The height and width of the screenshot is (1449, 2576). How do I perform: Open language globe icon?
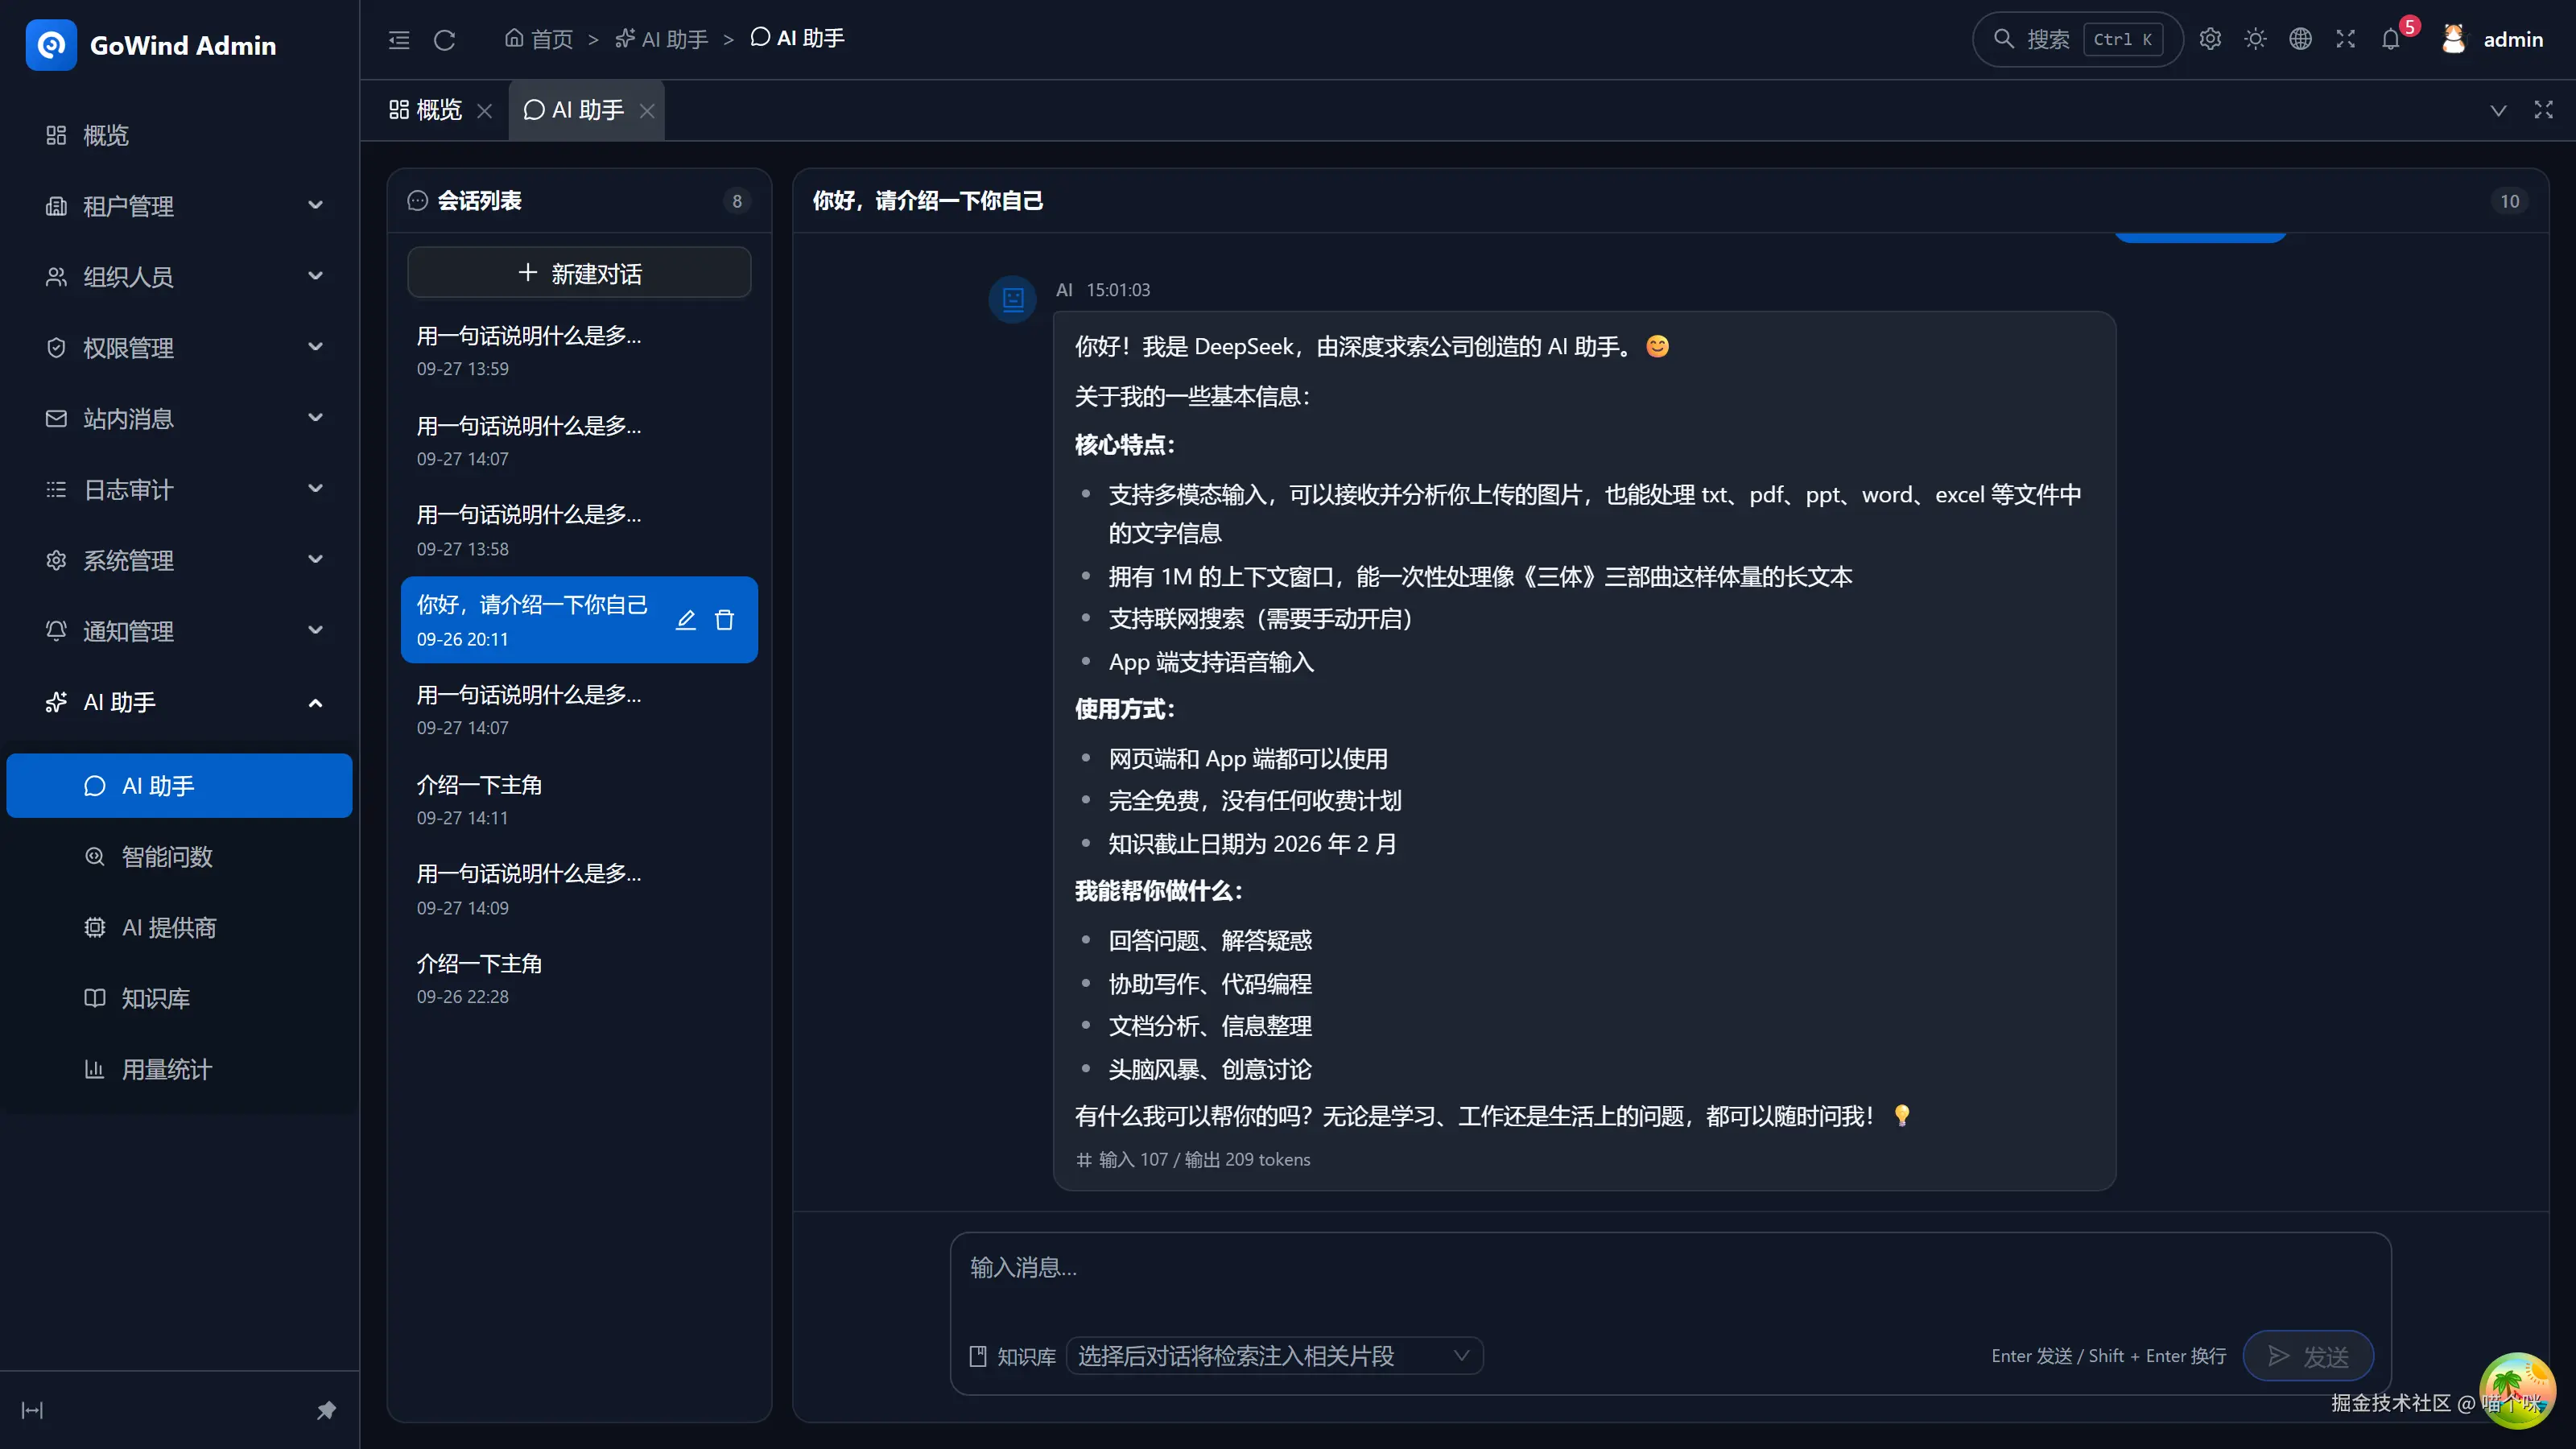(2300, 39)
